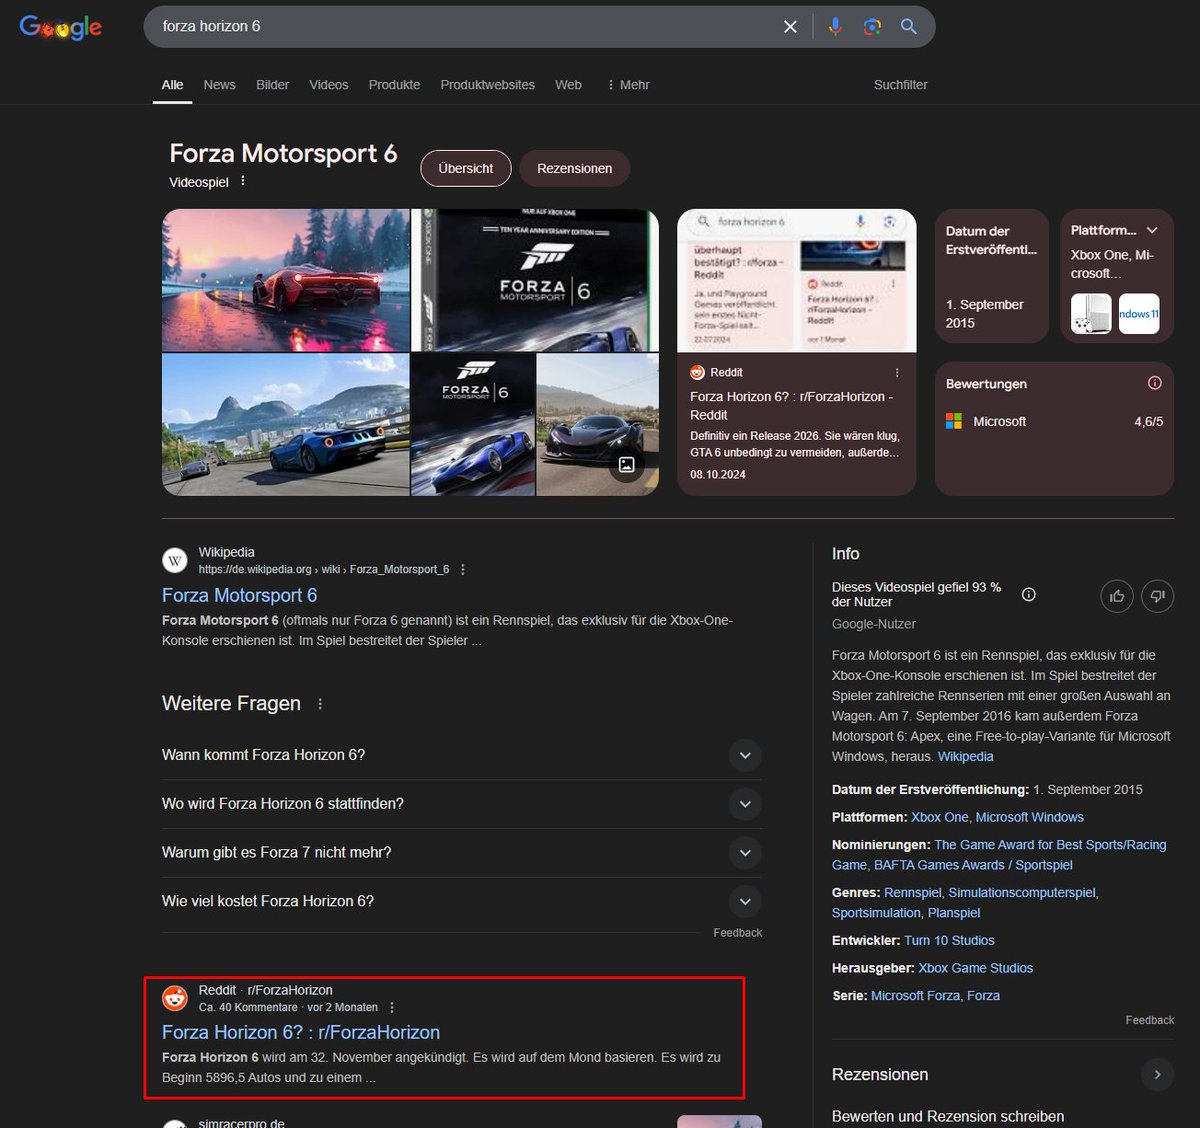Image resolution: width=1200 pixels, height=1128 pixels.
Task: Open the Rezensionen section arrow
Action: point(1157,1075)
